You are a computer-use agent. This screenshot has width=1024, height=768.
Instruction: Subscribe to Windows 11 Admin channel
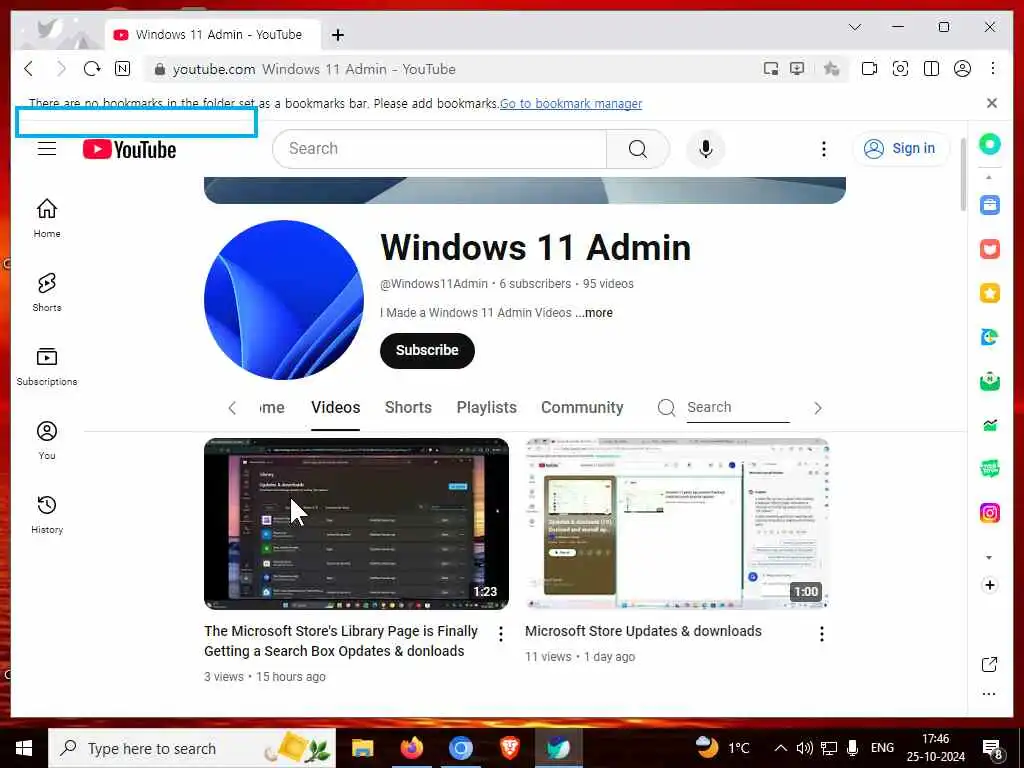tap(427, 350)
